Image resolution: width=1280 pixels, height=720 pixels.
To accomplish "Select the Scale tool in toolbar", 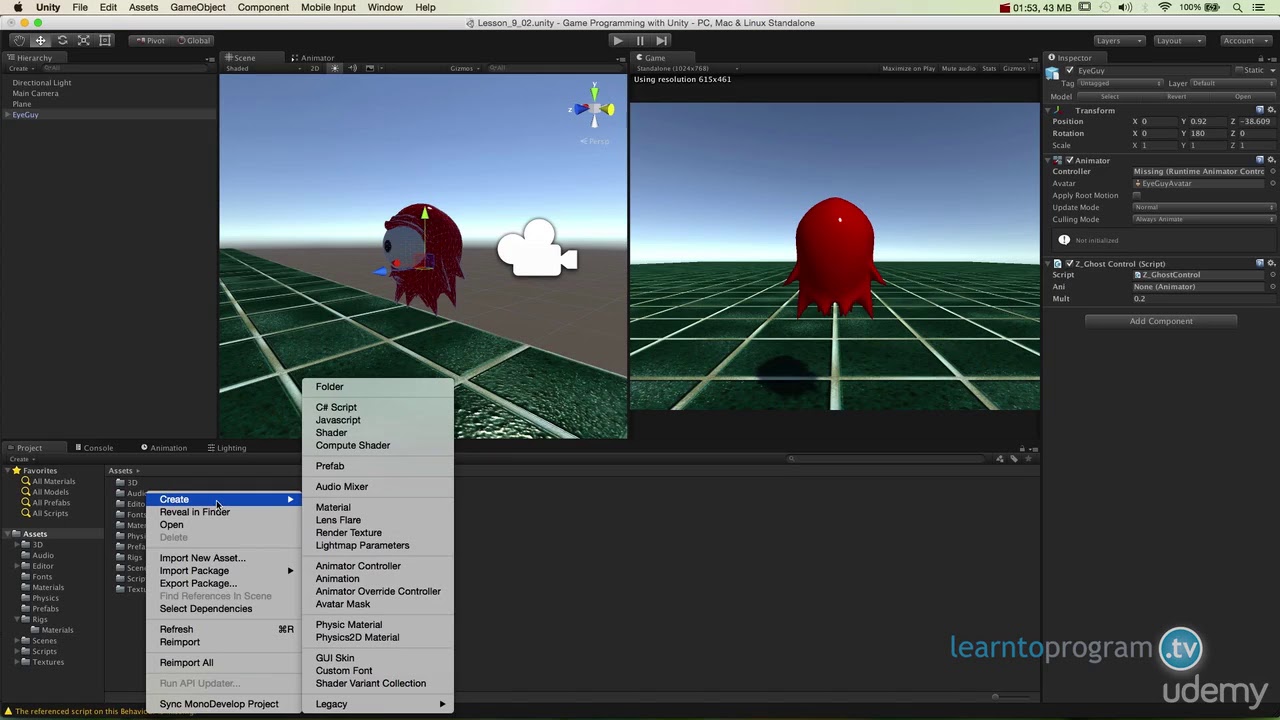I will (x=84, y=40).
